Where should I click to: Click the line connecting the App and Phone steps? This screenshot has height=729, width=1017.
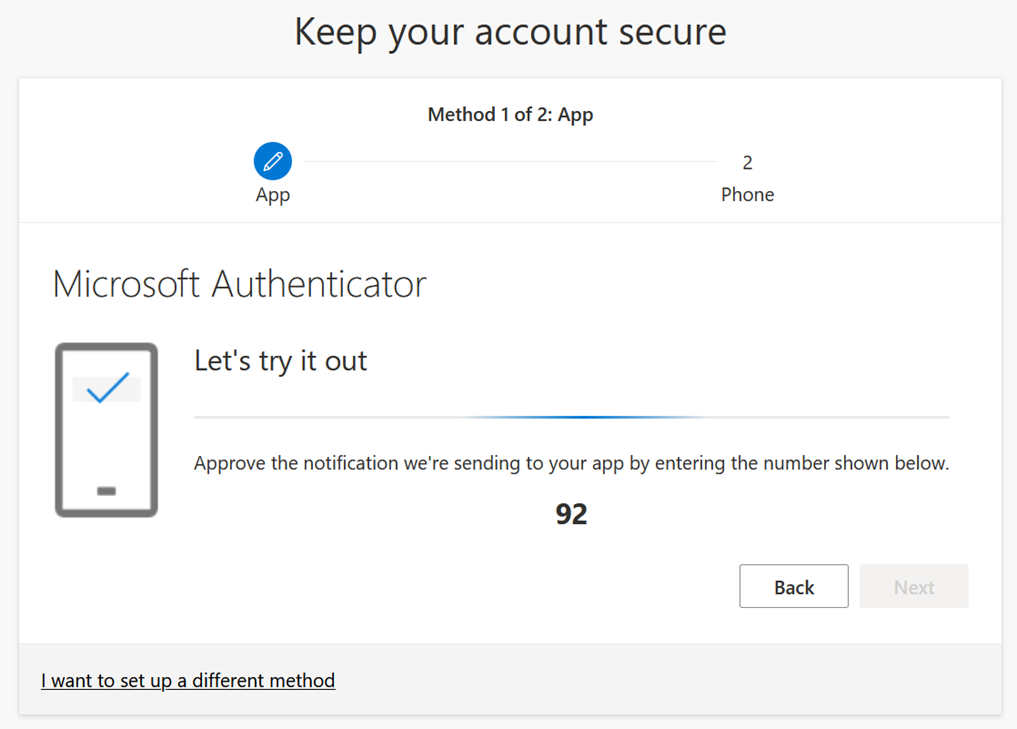(510, 162)
